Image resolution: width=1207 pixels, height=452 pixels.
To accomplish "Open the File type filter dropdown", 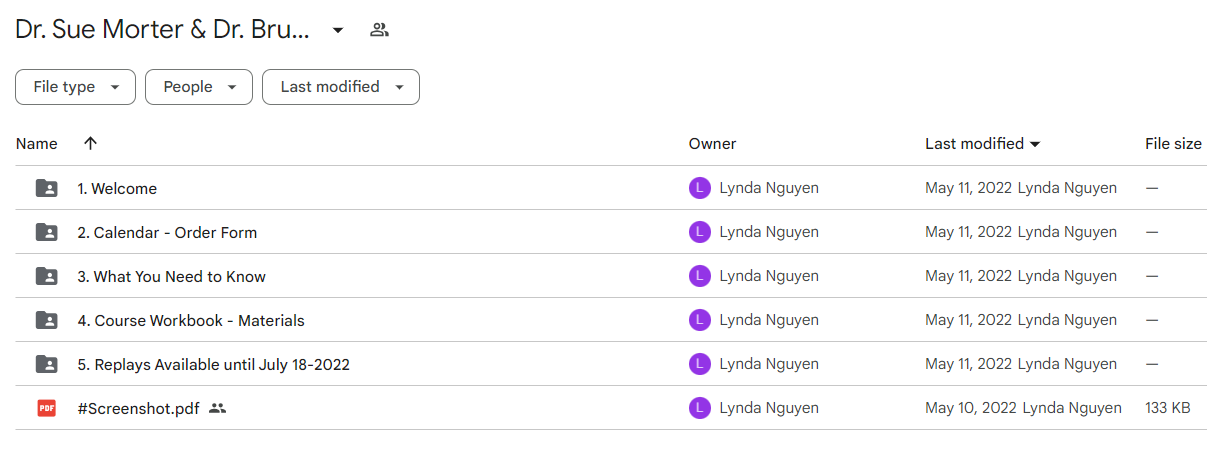I will pyautogui.click(x=75, y=87).
